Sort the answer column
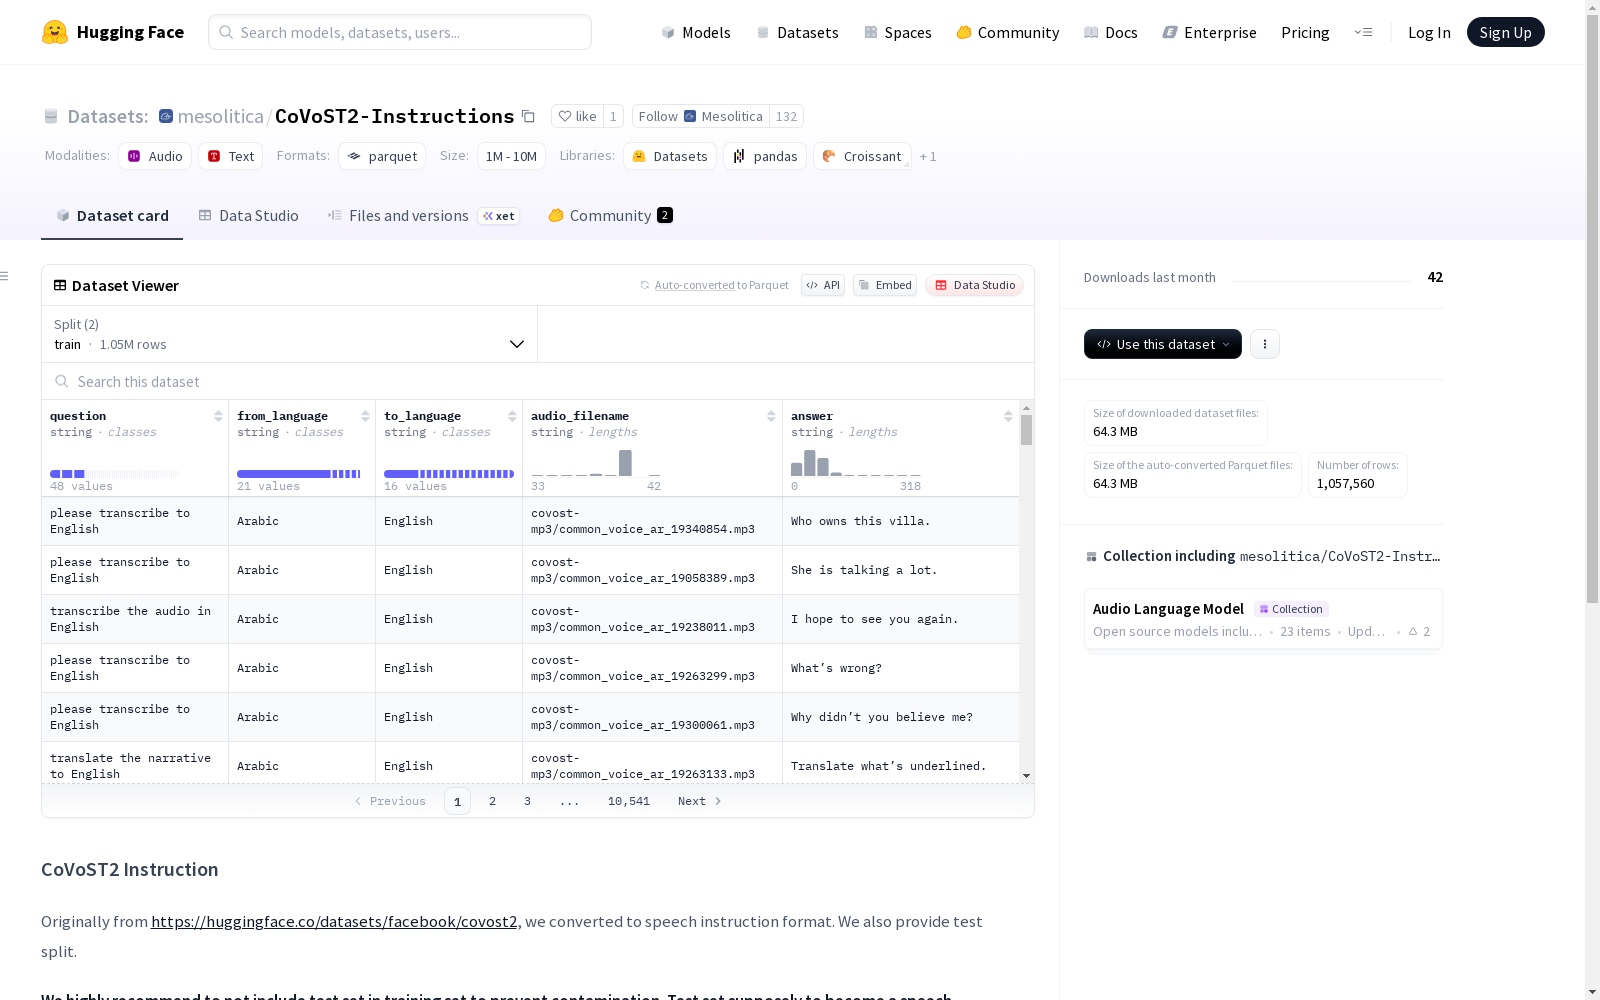Screen dimensions: 1600x1000 tap(1008, 416)
